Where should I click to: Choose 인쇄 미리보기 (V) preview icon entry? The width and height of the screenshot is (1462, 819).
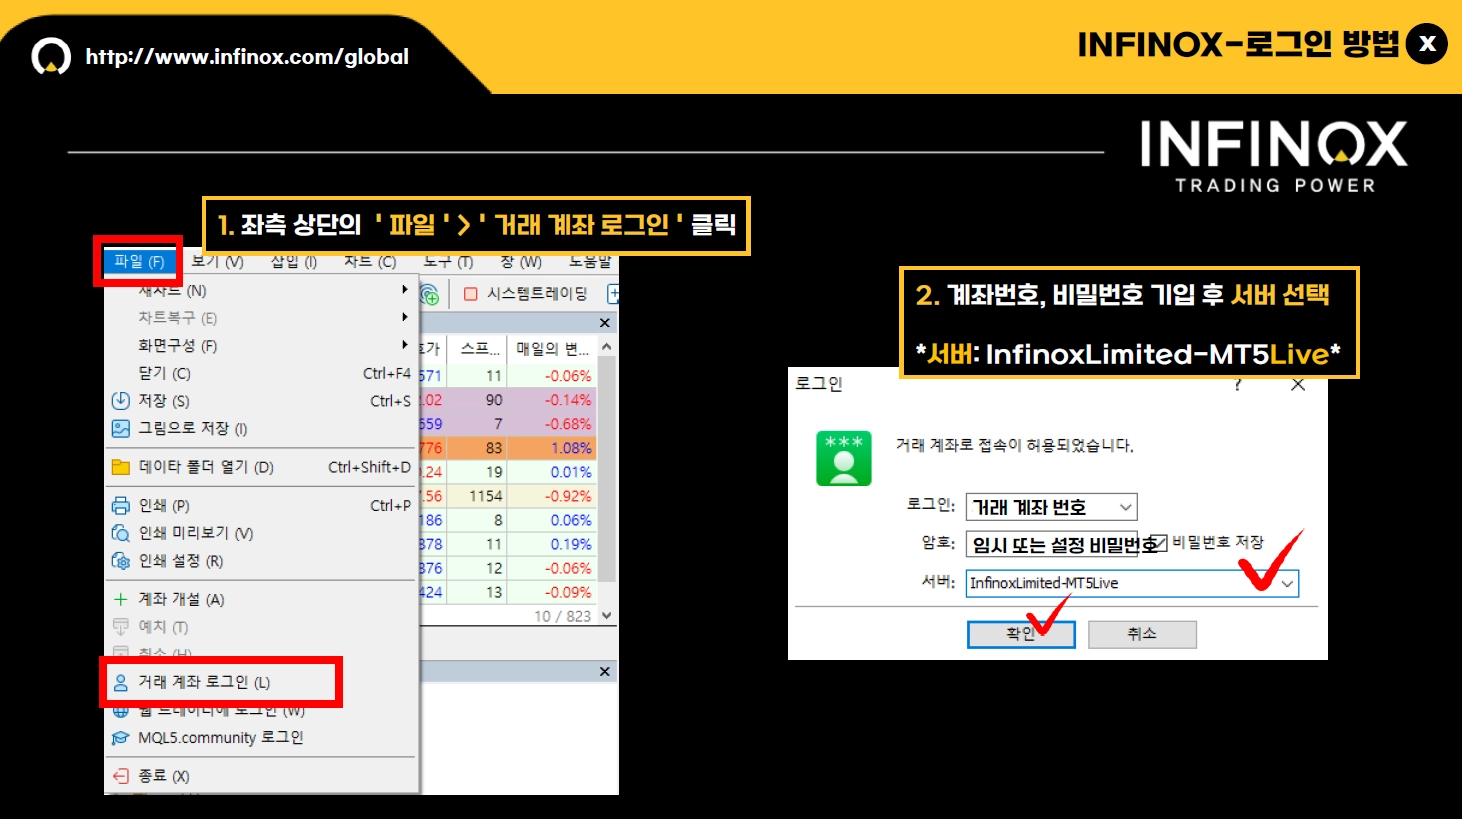pyautogui.click(x=261, y=533)
